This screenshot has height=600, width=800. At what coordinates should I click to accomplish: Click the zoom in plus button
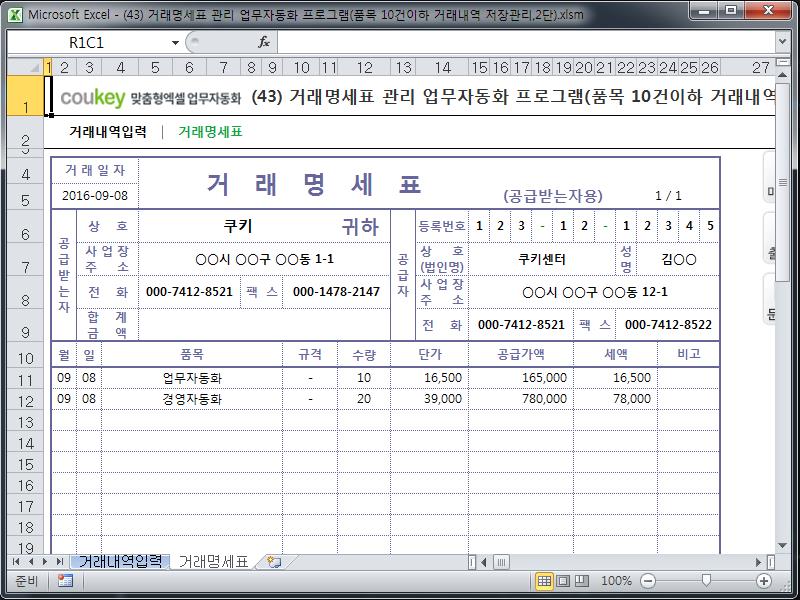click(x=764, y=581)
